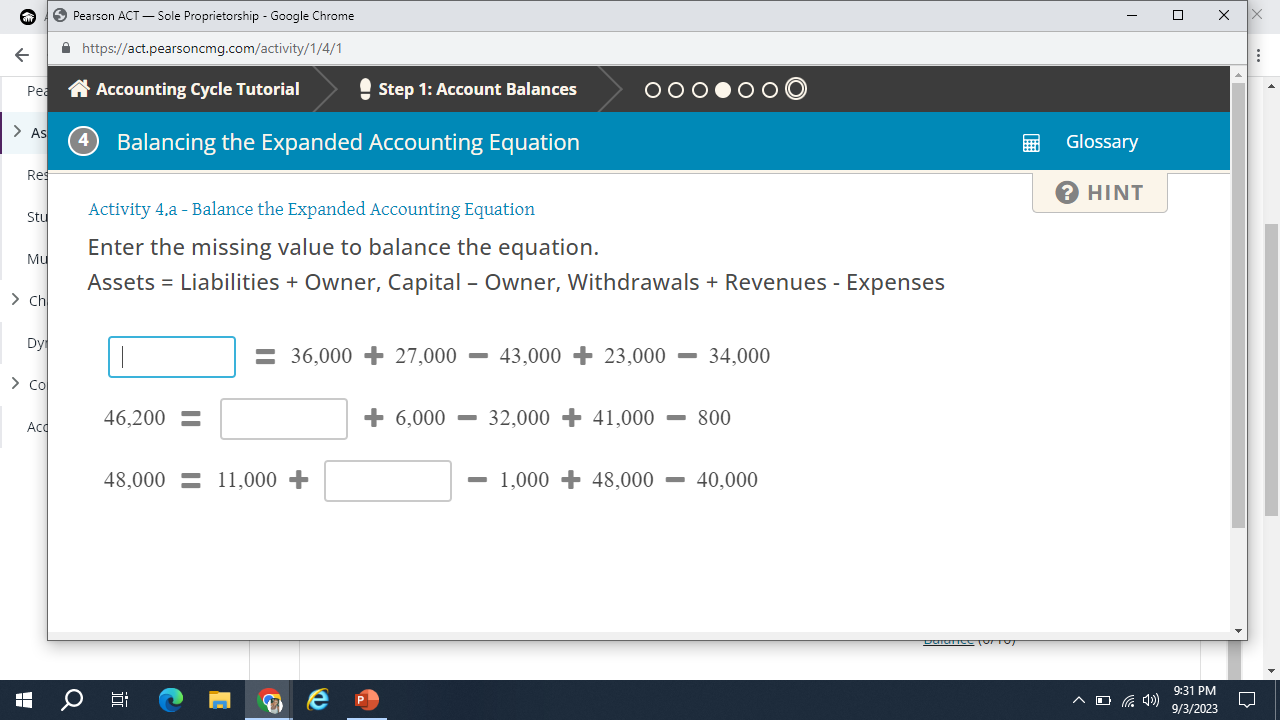
Task: Open the notification center icon
Action: (x=1247, y=700)
